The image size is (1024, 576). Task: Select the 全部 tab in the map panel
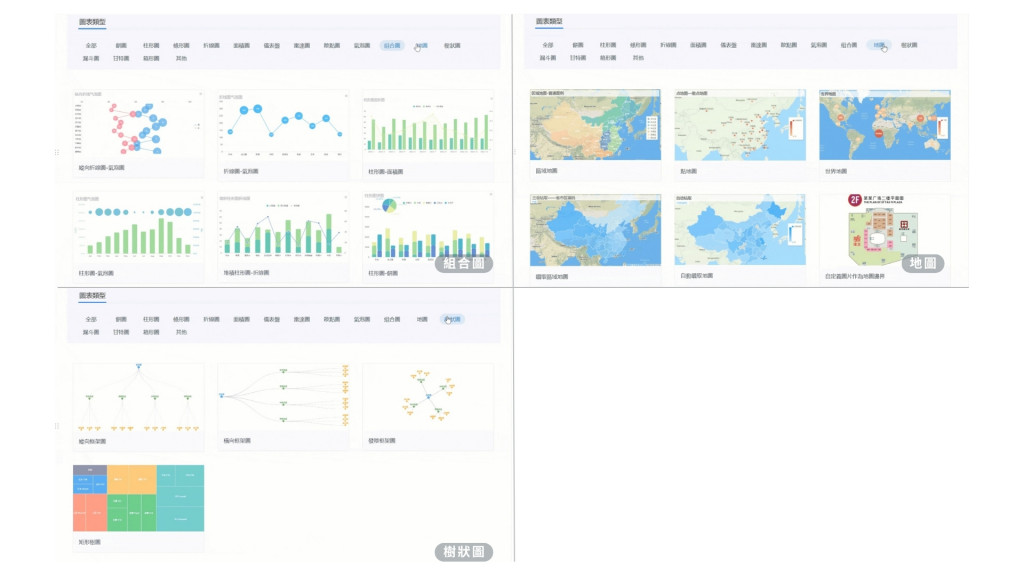point(547,45)
